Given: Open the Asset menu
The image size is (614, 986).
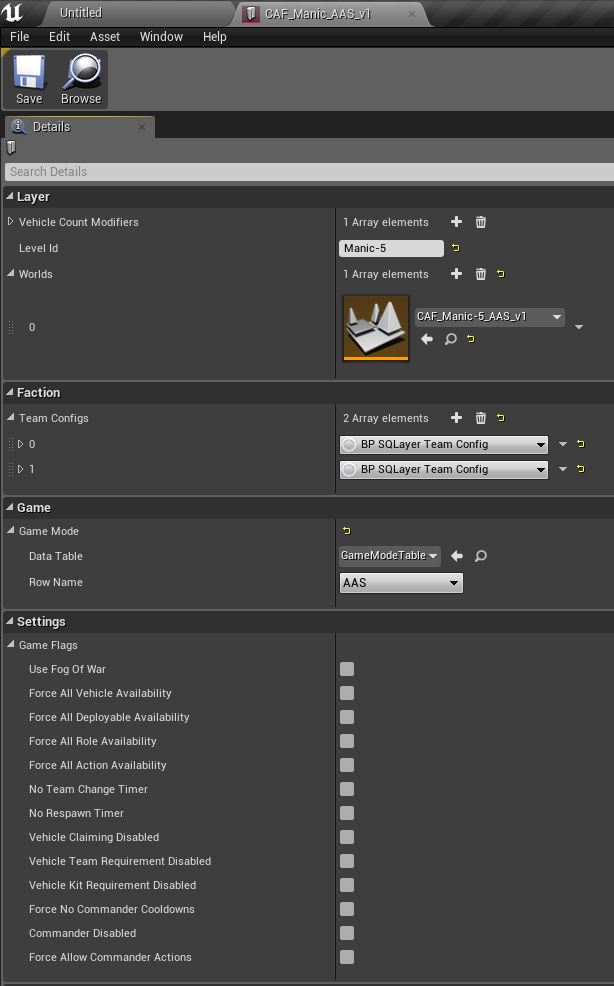Looking at the screenshot, I should [105, 36].
